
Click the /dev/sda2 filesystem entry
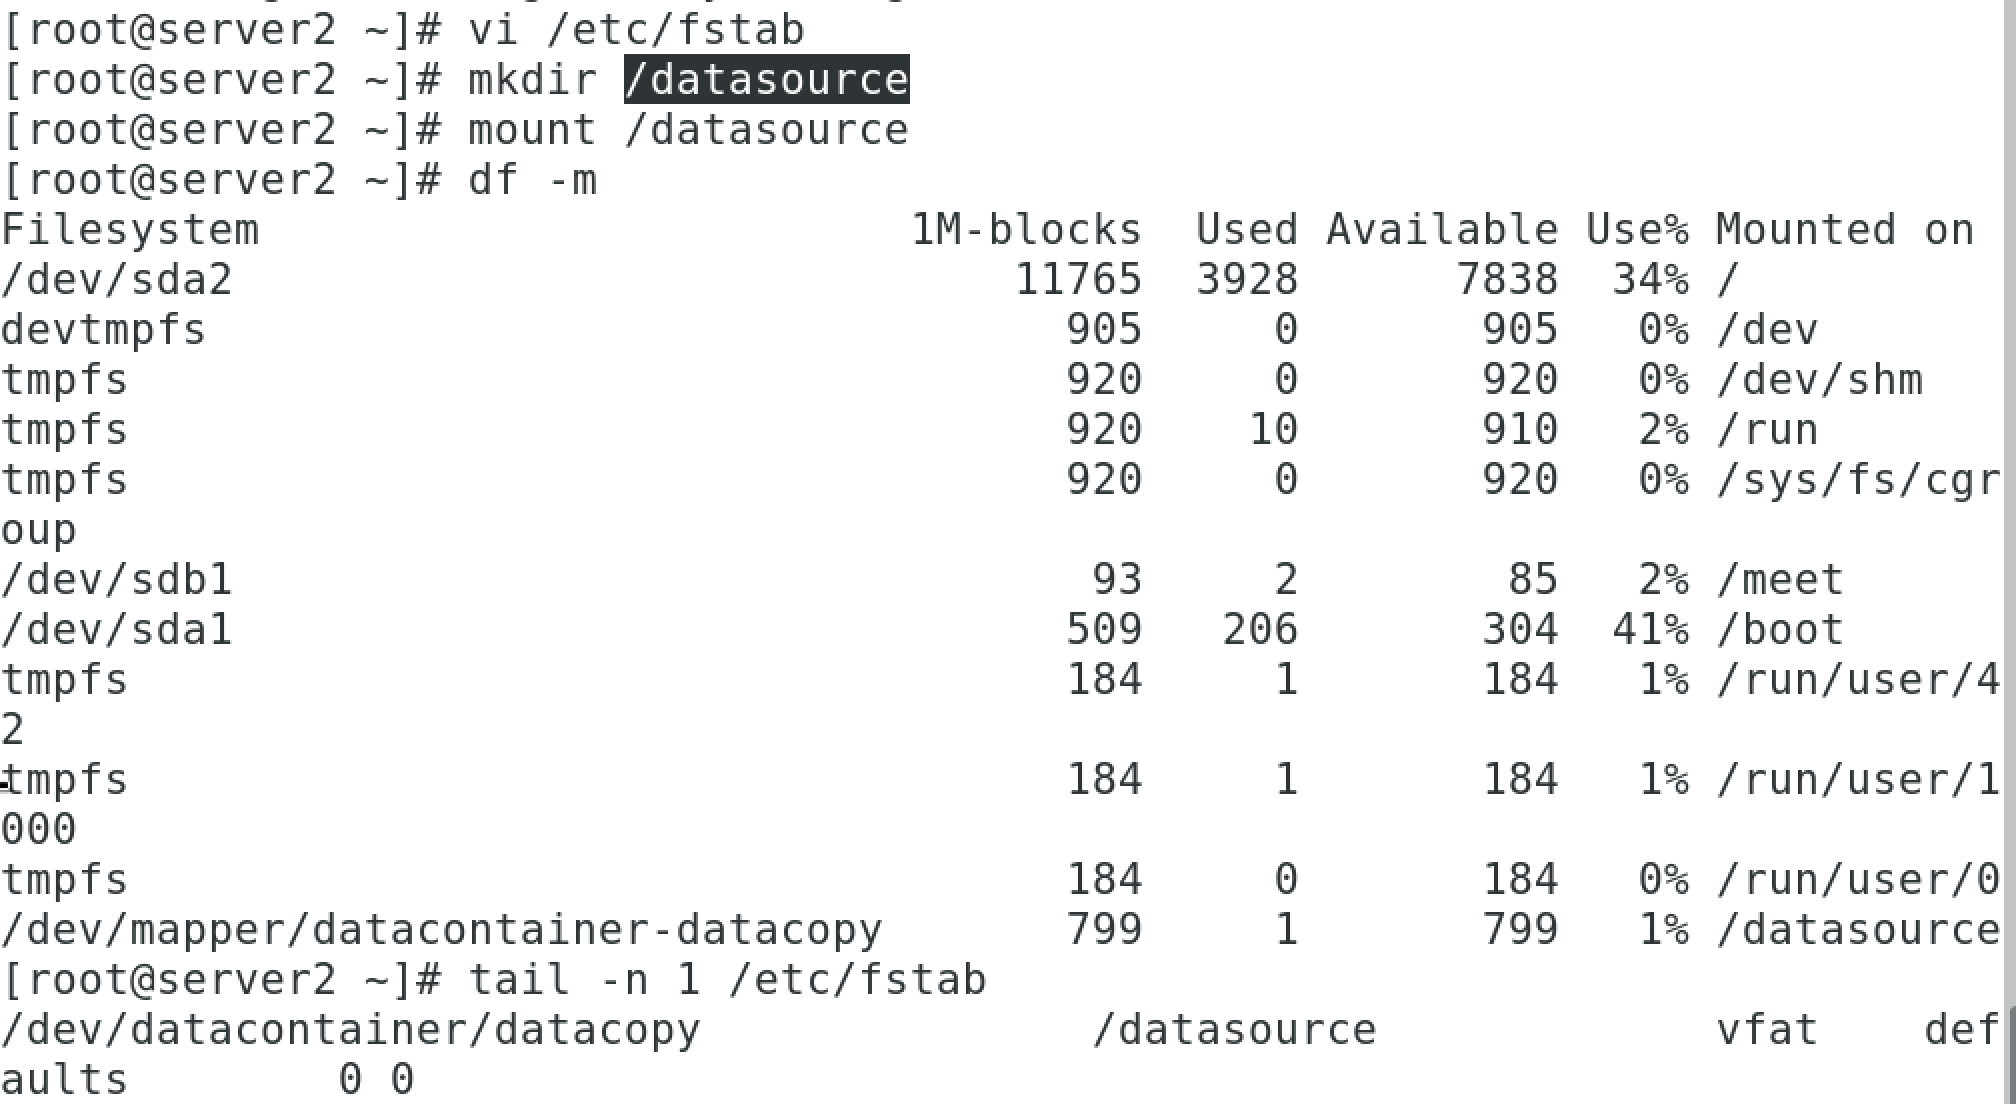pyautogui.click(x=117, y=280)
